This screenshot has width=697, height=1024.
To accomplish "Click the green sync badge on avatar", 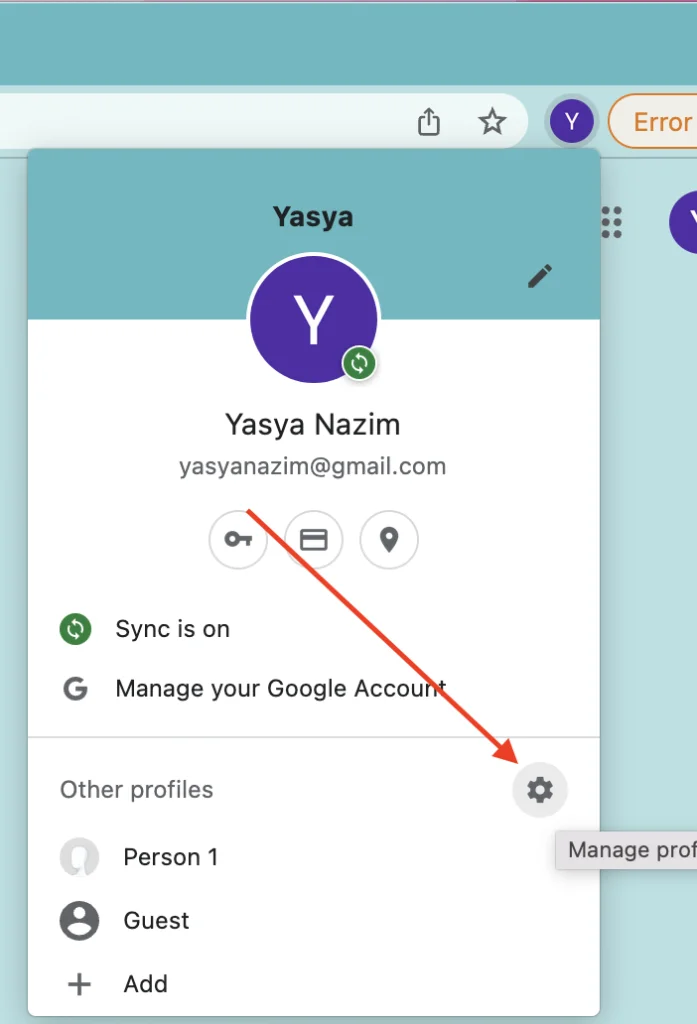I will pyautogui.click(x=359, y=363).
